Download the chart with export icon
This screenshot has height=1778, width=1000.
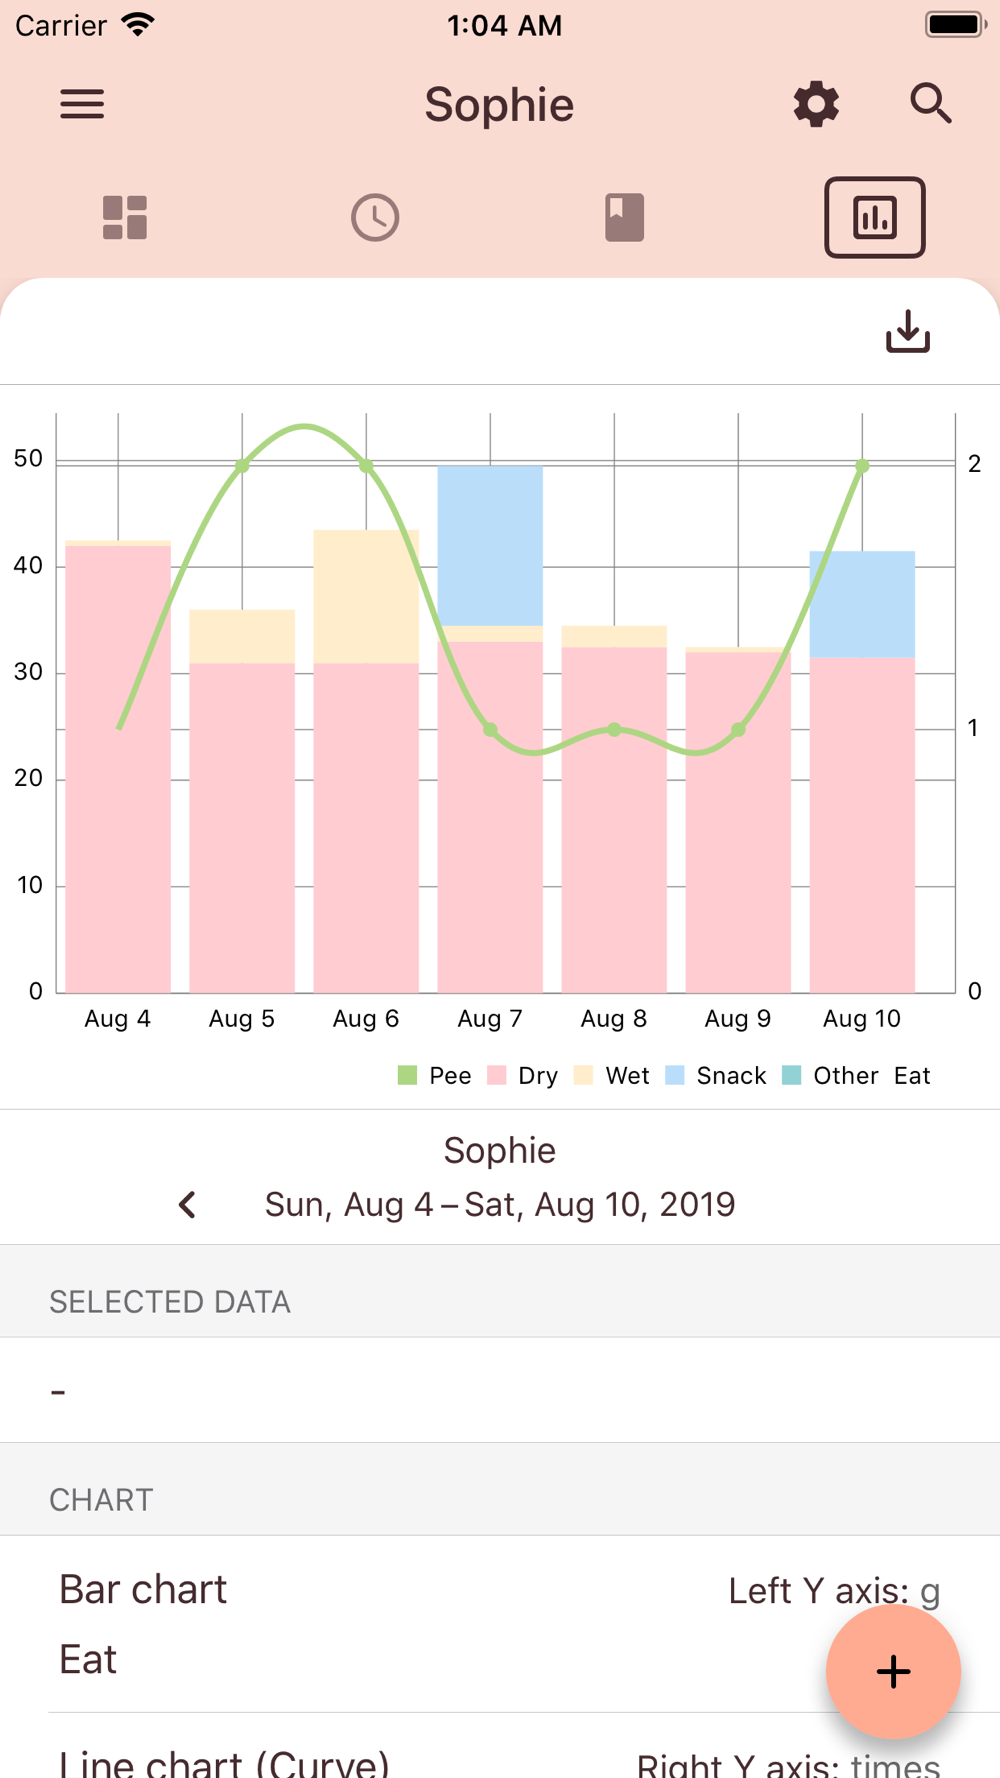tap(907, 331)
